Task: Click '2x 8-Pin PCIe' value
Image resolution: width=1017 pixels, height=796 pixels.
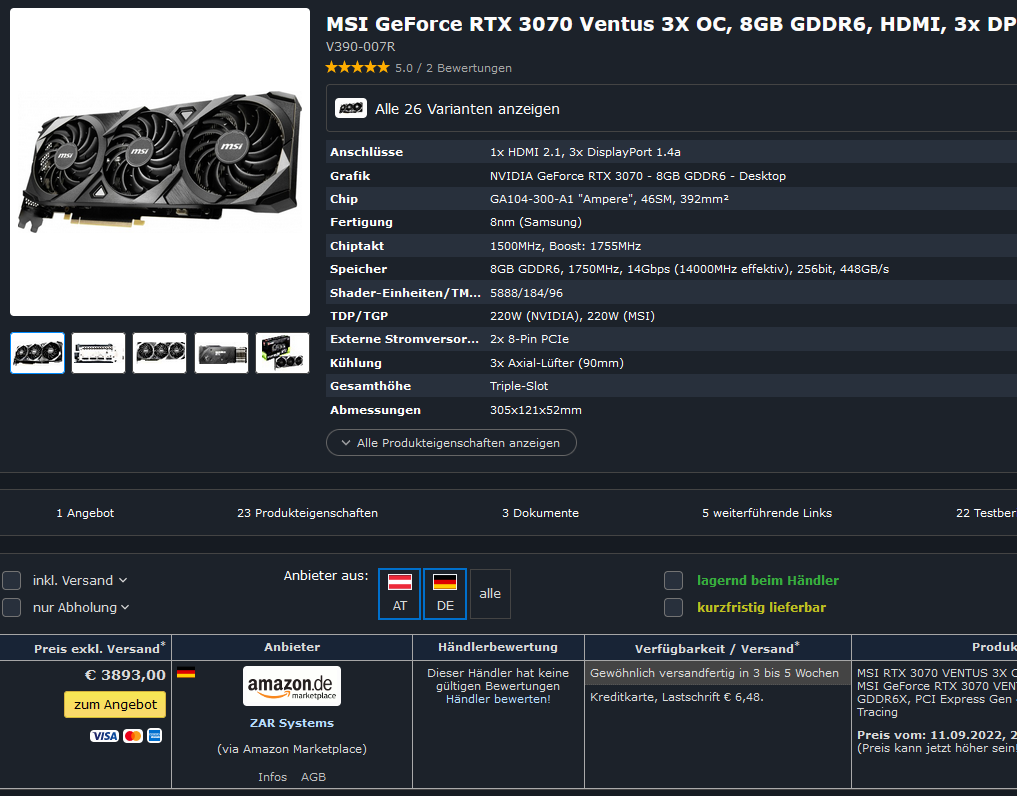Action: [529, 339]
